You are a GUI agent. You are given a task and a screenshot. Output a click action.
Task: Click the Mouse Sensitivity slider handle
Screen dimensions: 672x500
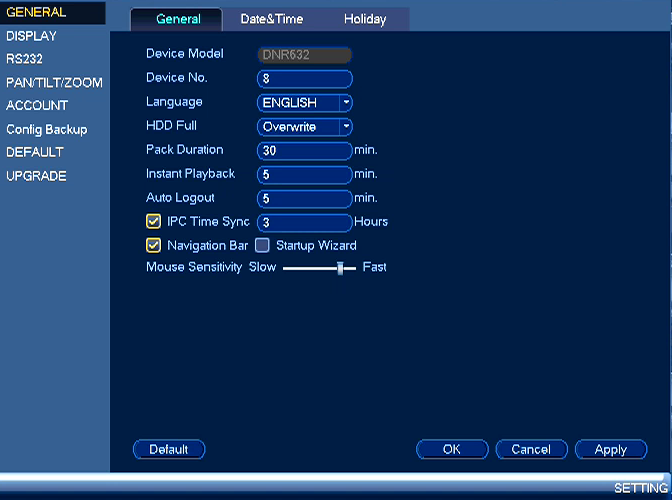(340, 268)
